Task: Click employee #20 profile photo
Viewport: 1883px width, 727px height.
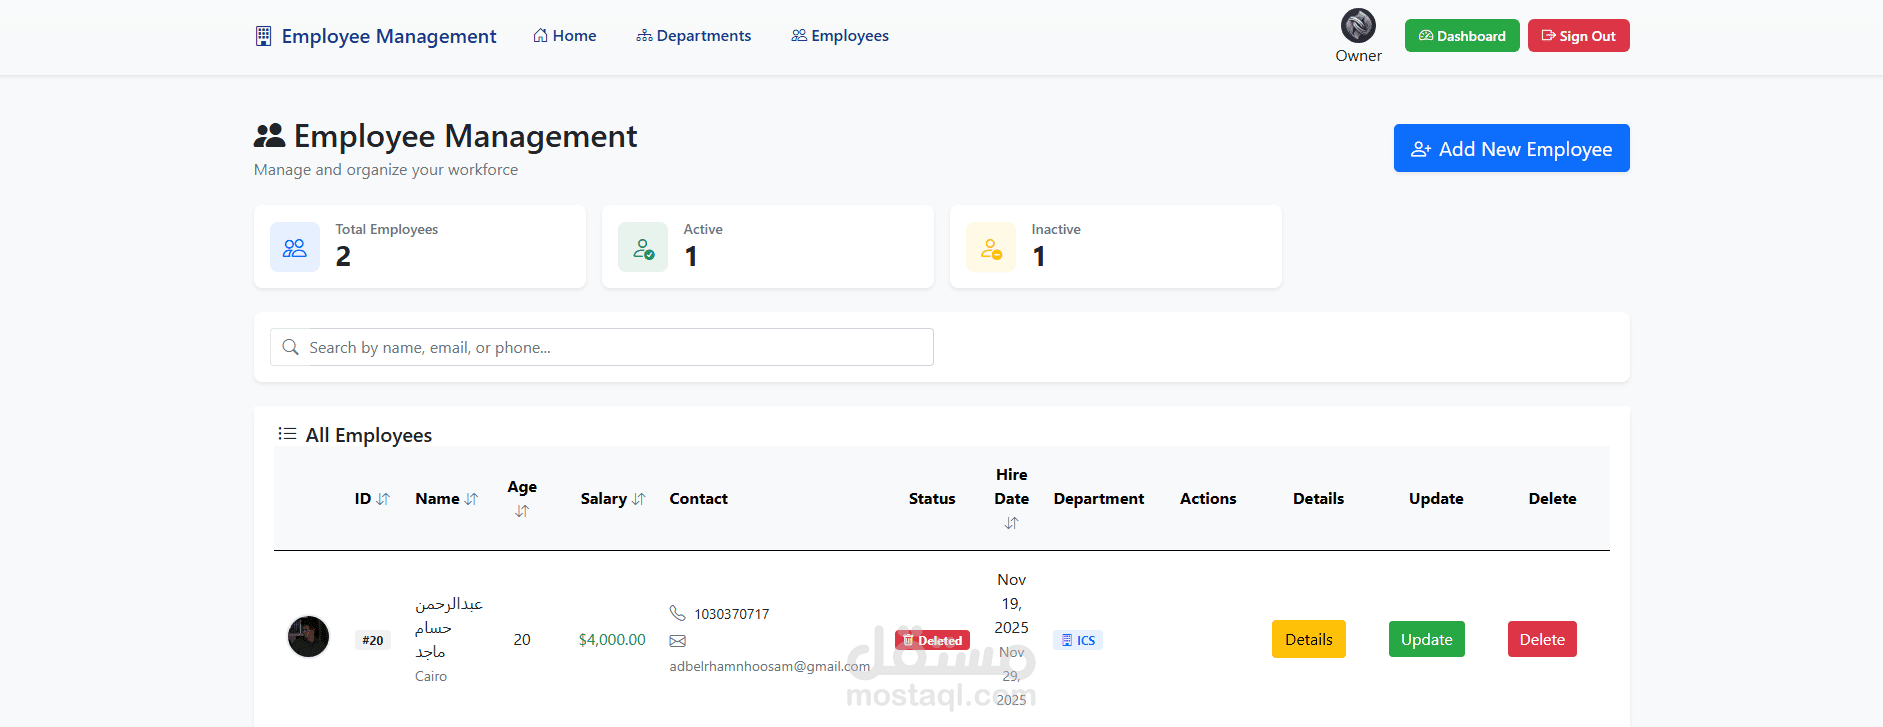Action: click(308, 636)
